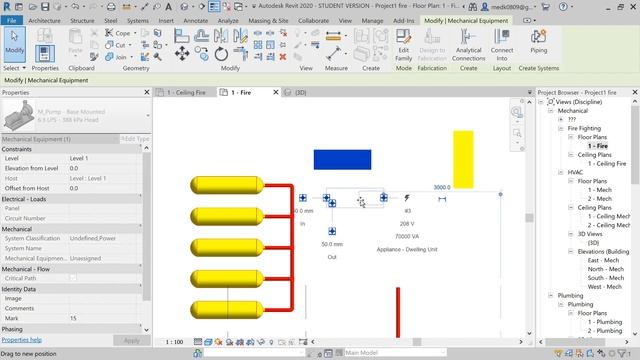Close the Properties palette
Screen dimensions: 640x360
pyautogui.click(x=147, y=93)
